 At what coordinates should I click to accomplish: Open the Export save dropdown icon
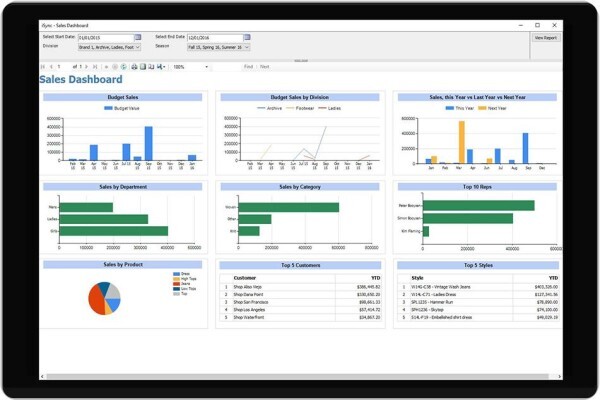161,67
